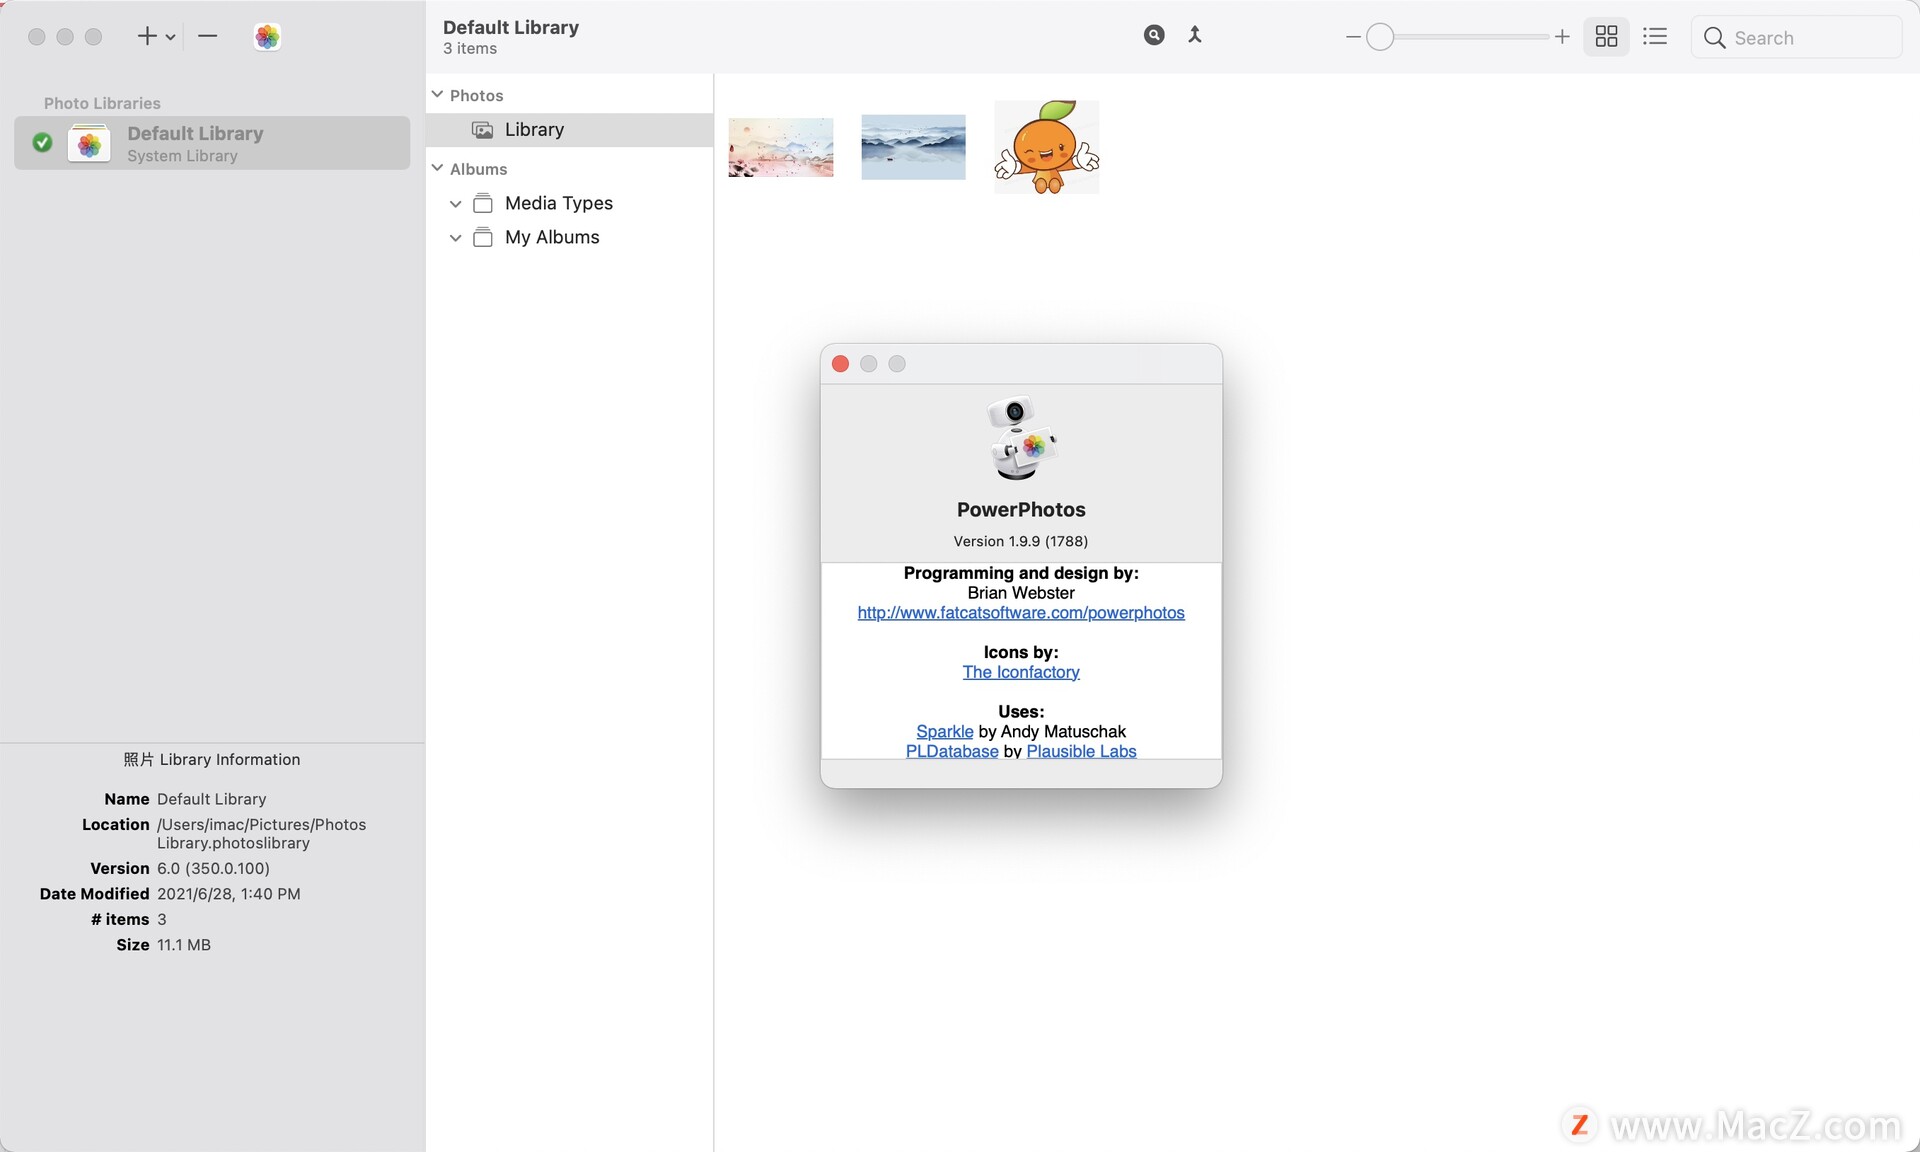Viewport: 1920px width, 1152px height.
Task: Click green checkmark on Default Library
Action: coord(42,142)
